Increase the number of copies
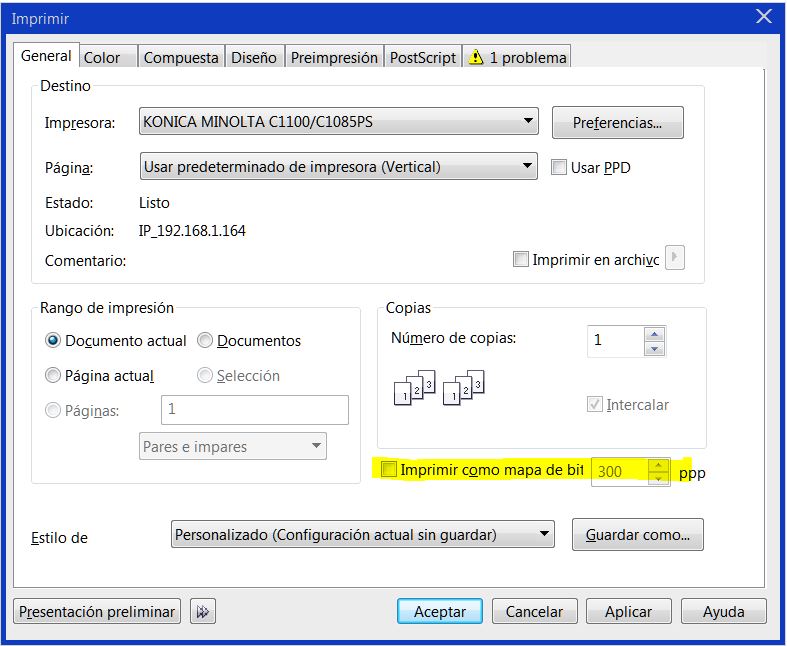The image size is (787, 646). 655,334
